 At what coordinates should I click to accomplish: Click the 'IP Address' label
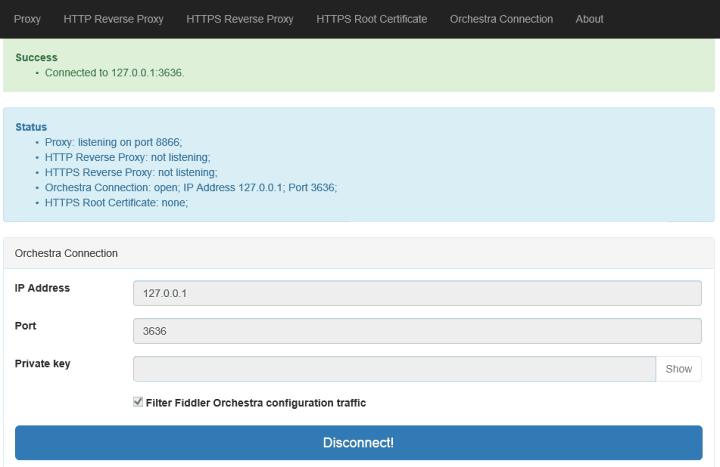(x=42, y=288)
